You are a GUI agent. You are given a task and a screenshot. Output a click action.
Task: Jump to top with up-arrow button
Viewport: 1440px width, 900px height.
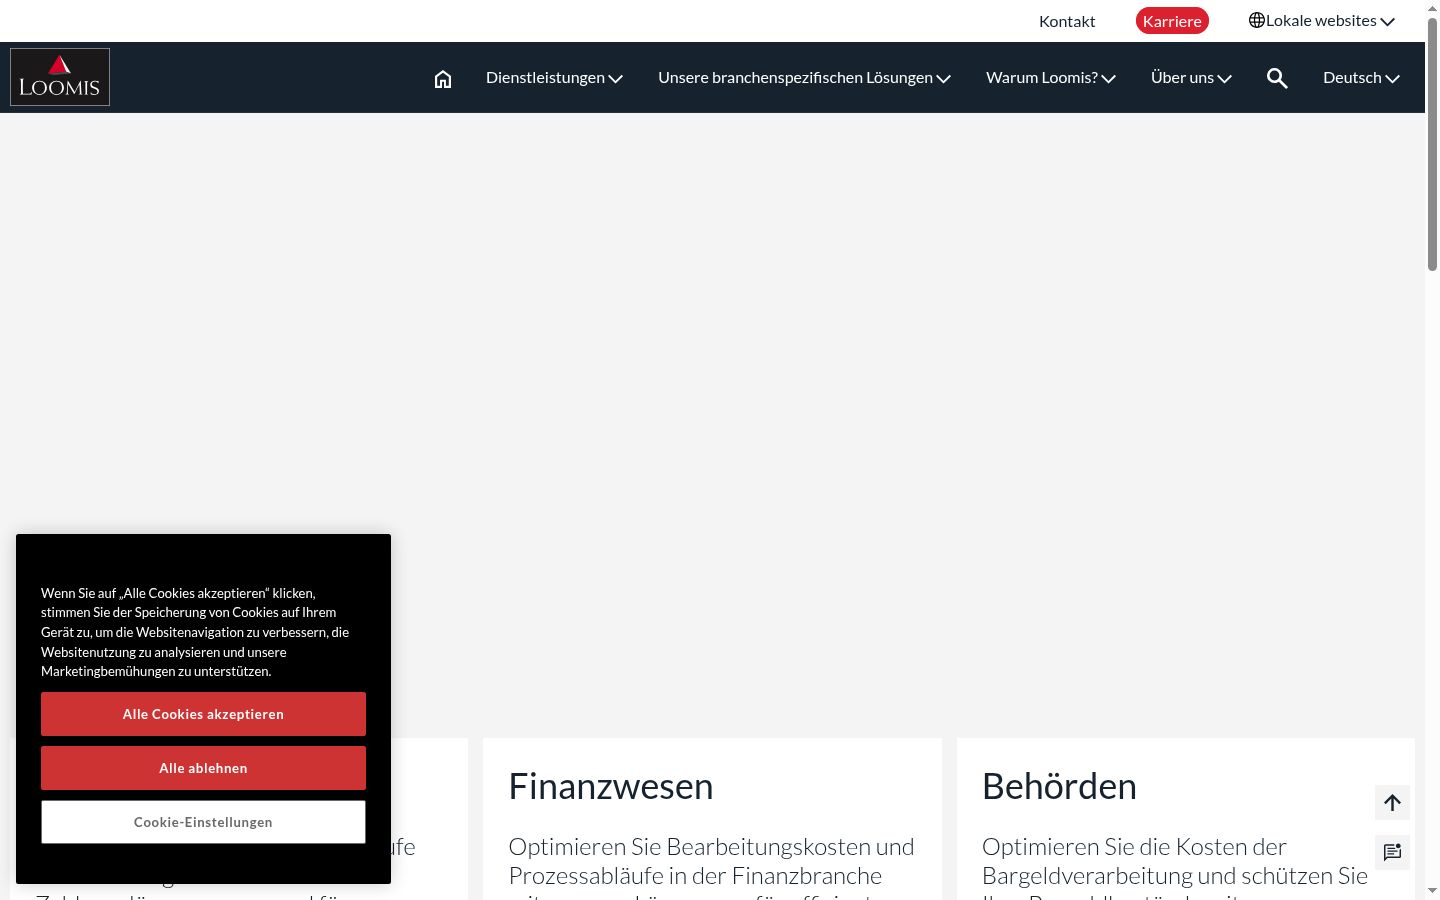click(1392, 802)
